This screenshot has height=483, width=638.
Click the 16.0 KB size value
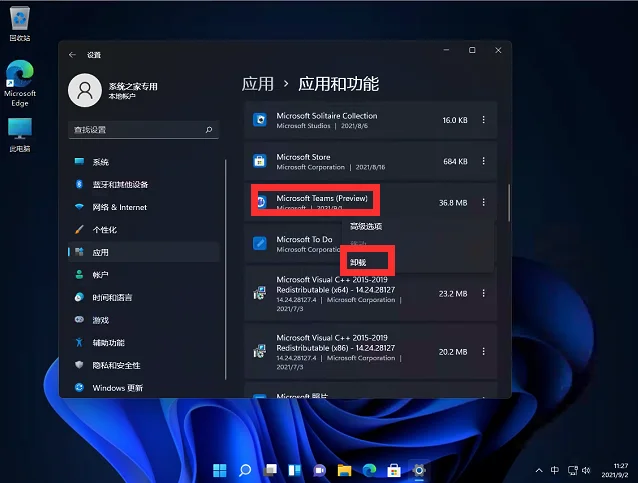tap(455, 120)
